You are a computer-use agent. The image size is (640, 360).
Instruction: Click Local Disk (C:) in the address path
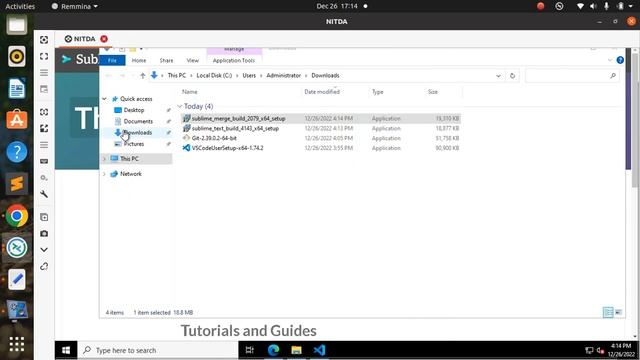214,76
